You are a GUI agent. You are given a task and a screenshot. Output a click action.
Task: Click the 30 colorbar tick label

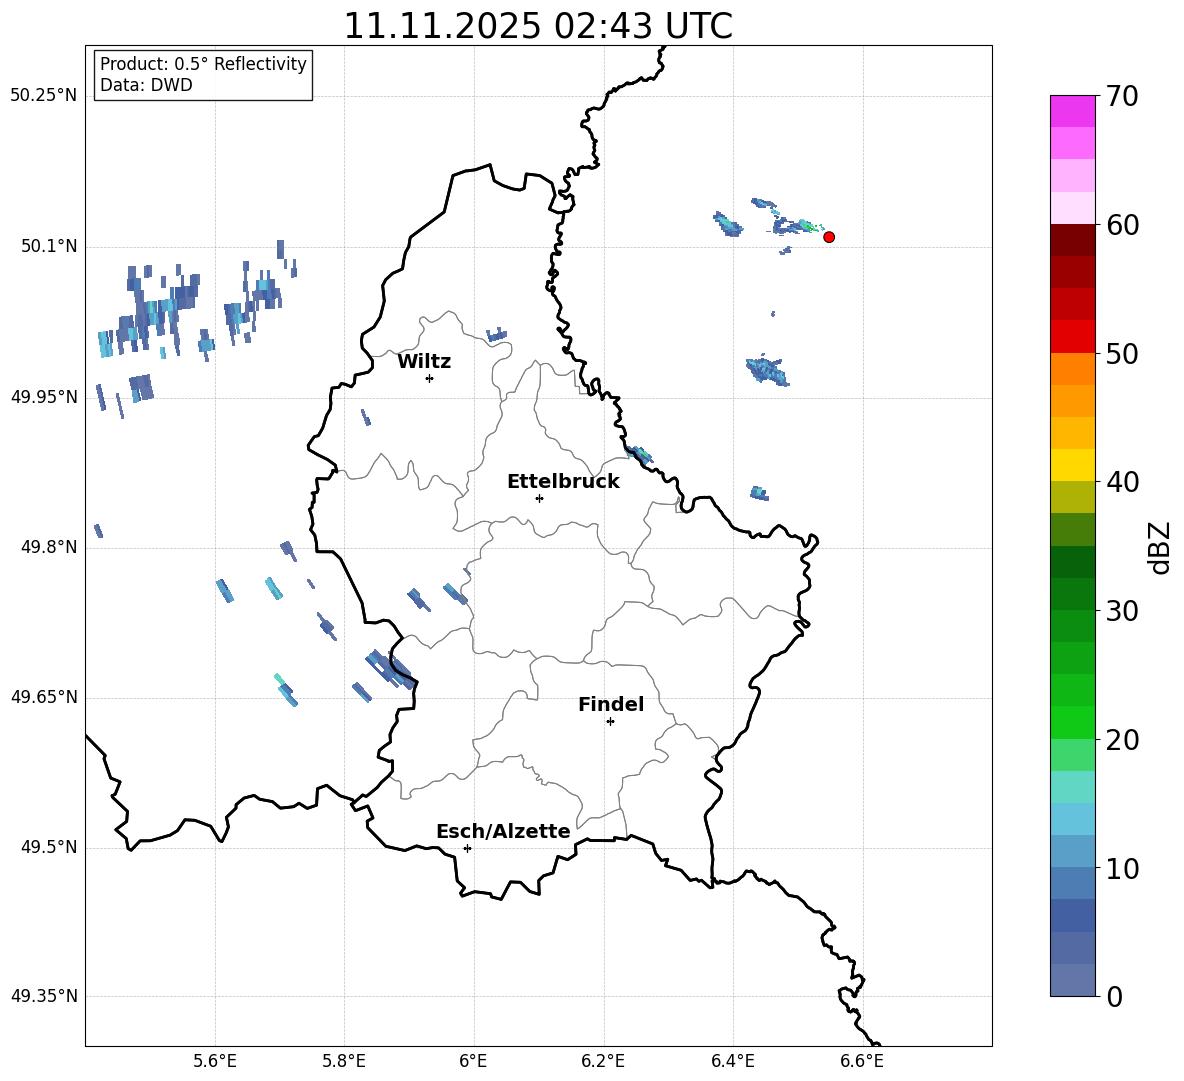point(1122,611)
